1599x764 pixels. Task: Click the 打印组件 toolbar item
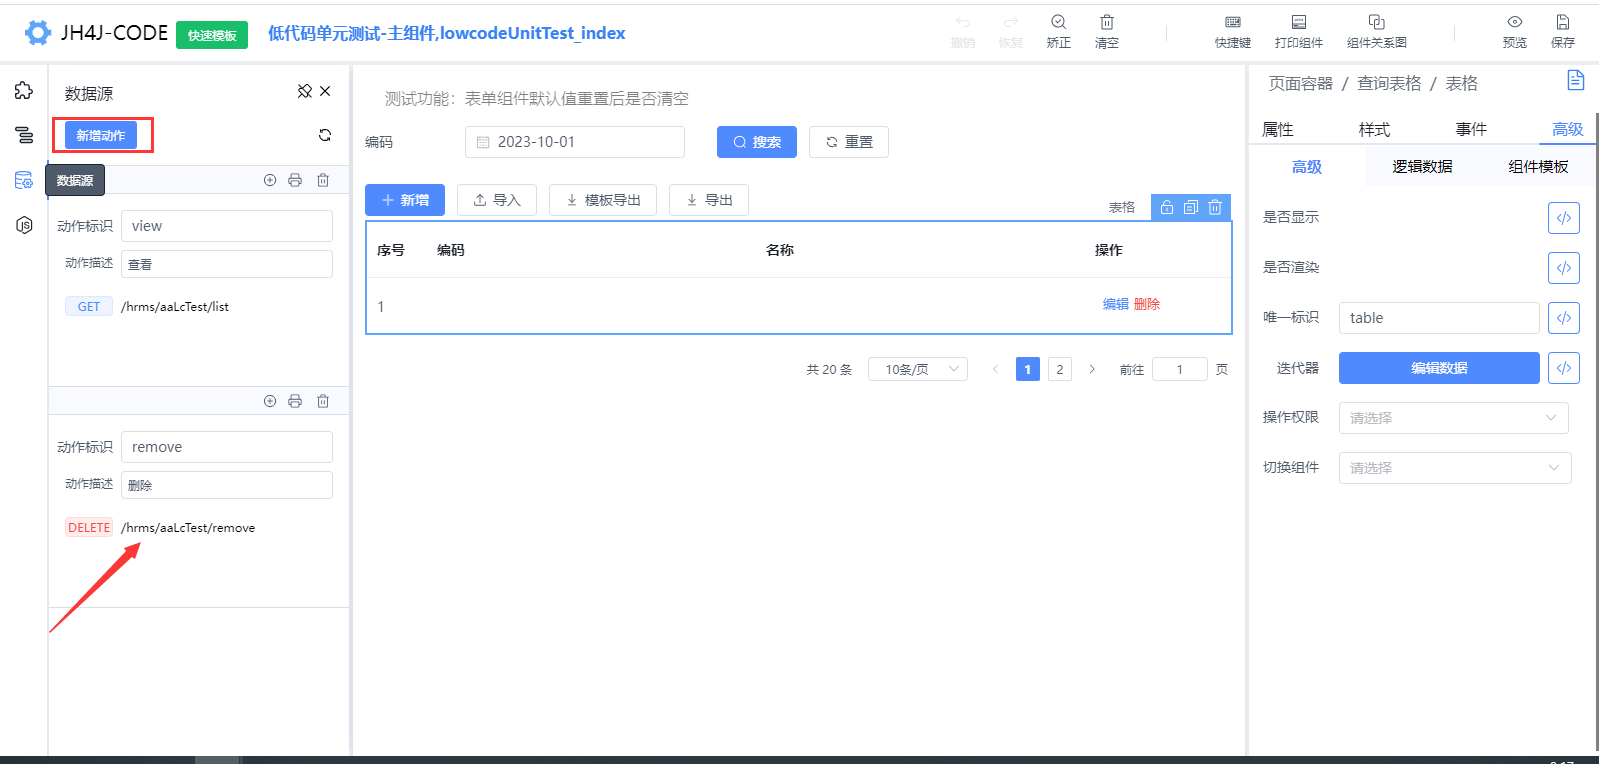tap(1298, 31)
